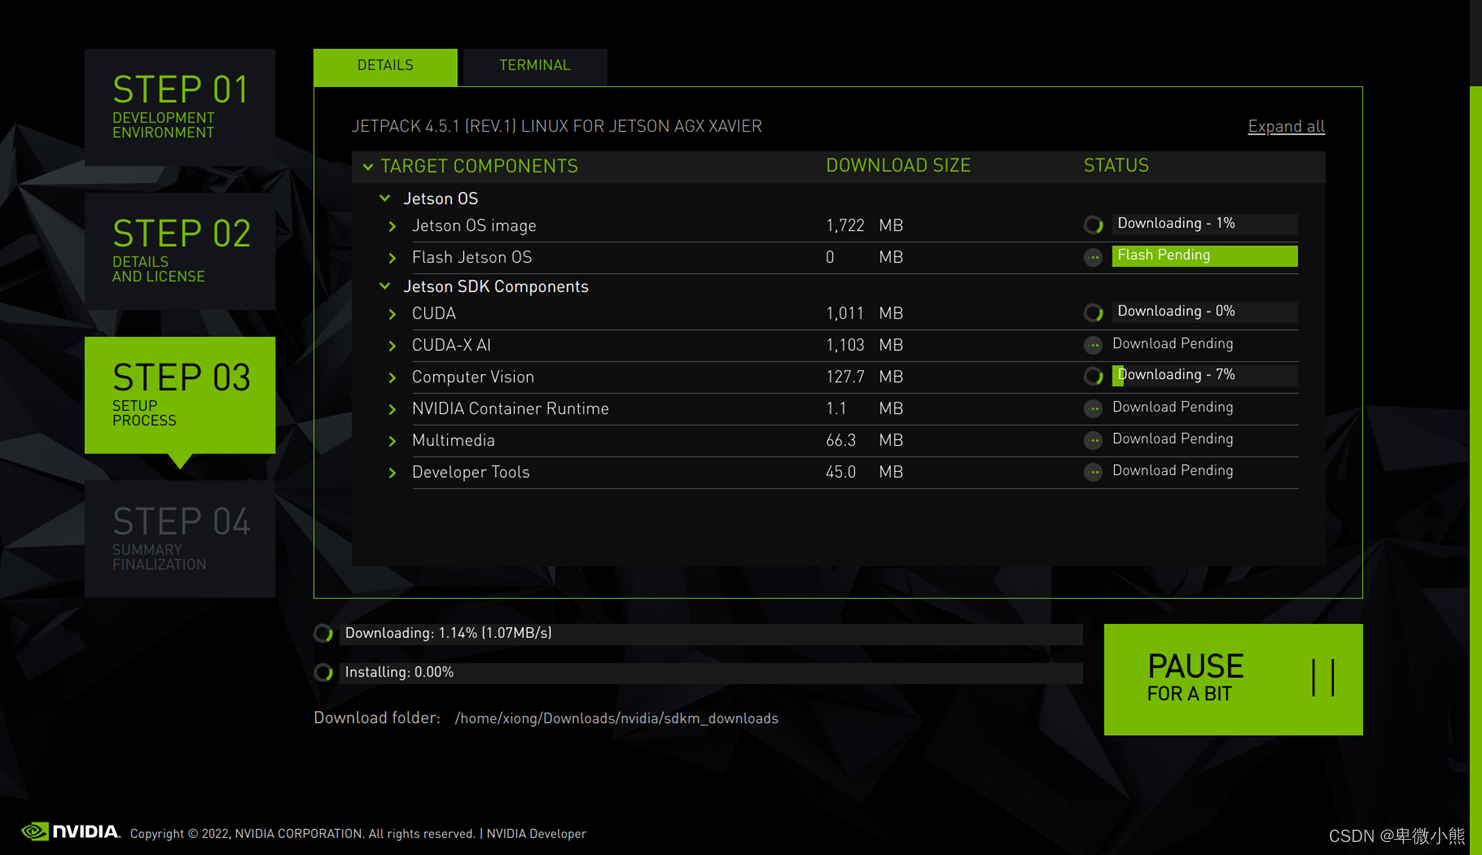This screenshot has width=1482, height=855.
Task: Expand the Computer Vision row chevron
Action: pyautogui.click(x=392, y=378)
